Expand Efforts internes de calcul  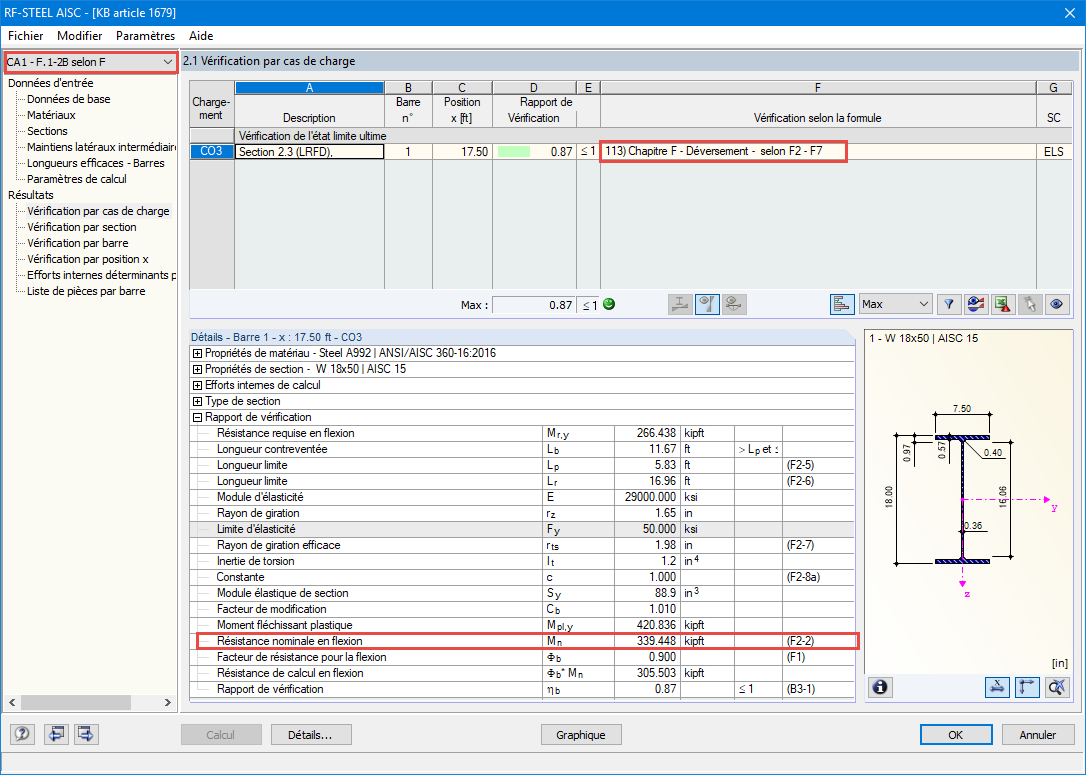pos(197,385)
